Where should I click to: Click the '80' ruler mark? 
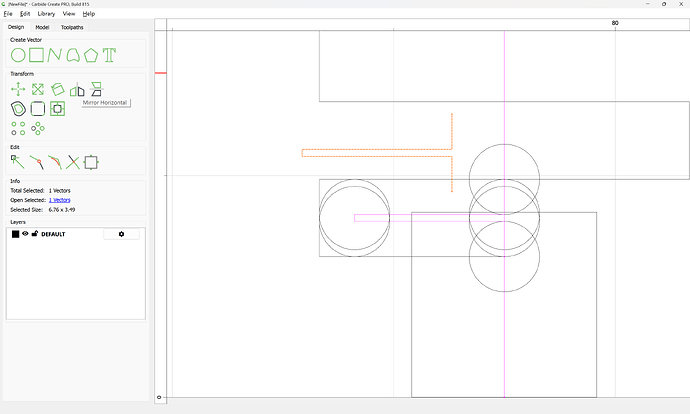615,23
